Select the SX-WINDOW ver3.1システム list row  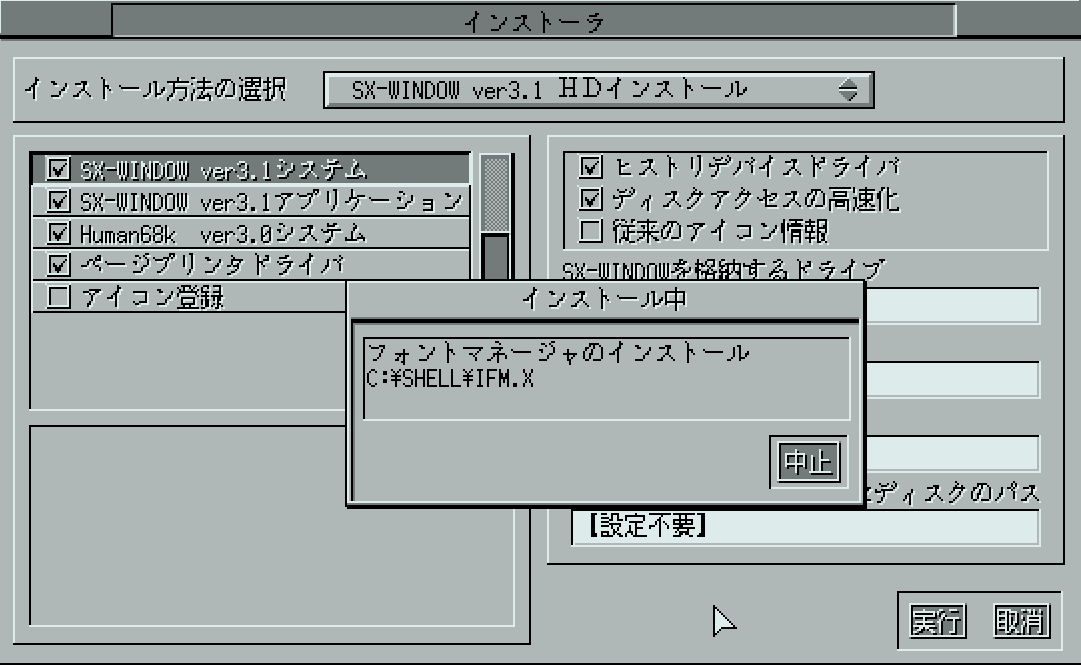point(251,169)
